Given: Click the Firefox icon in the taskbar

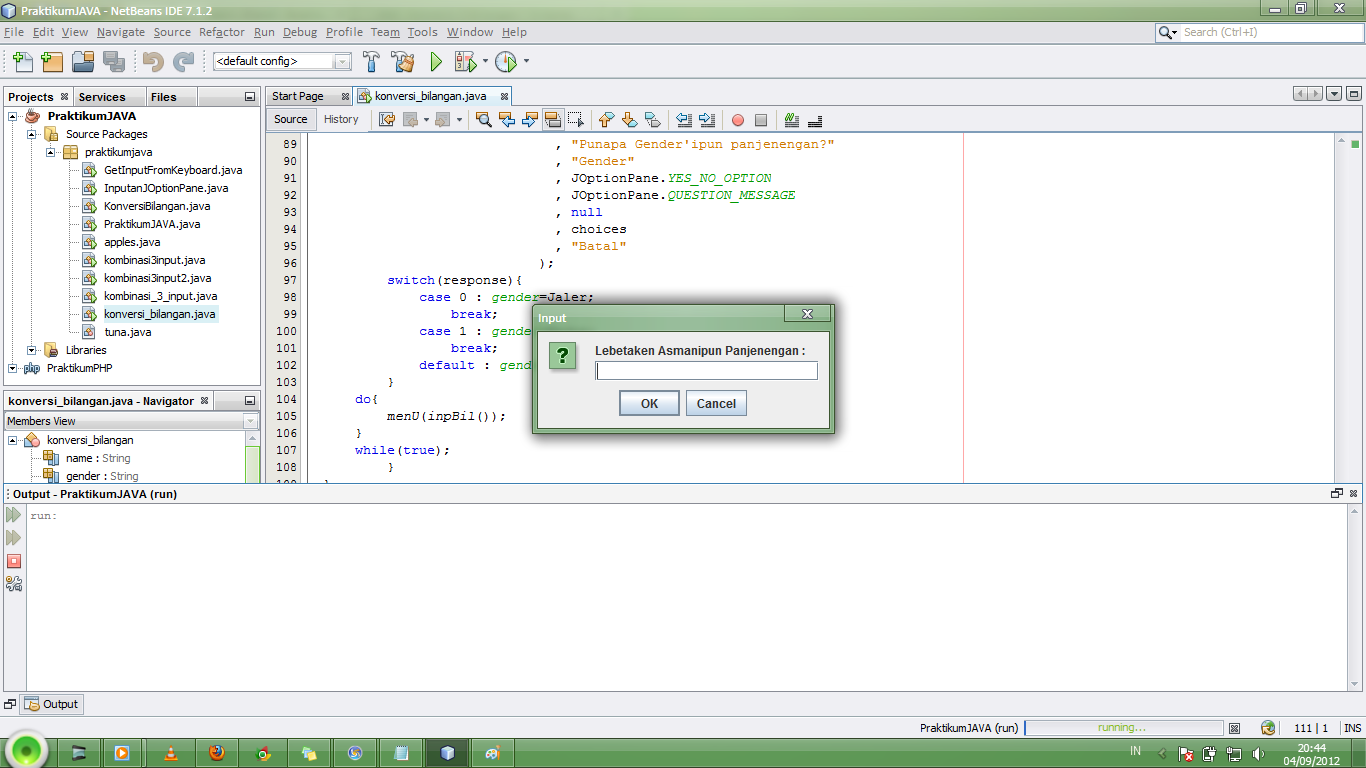Looking at the screenshot, I should click(217, 752).
